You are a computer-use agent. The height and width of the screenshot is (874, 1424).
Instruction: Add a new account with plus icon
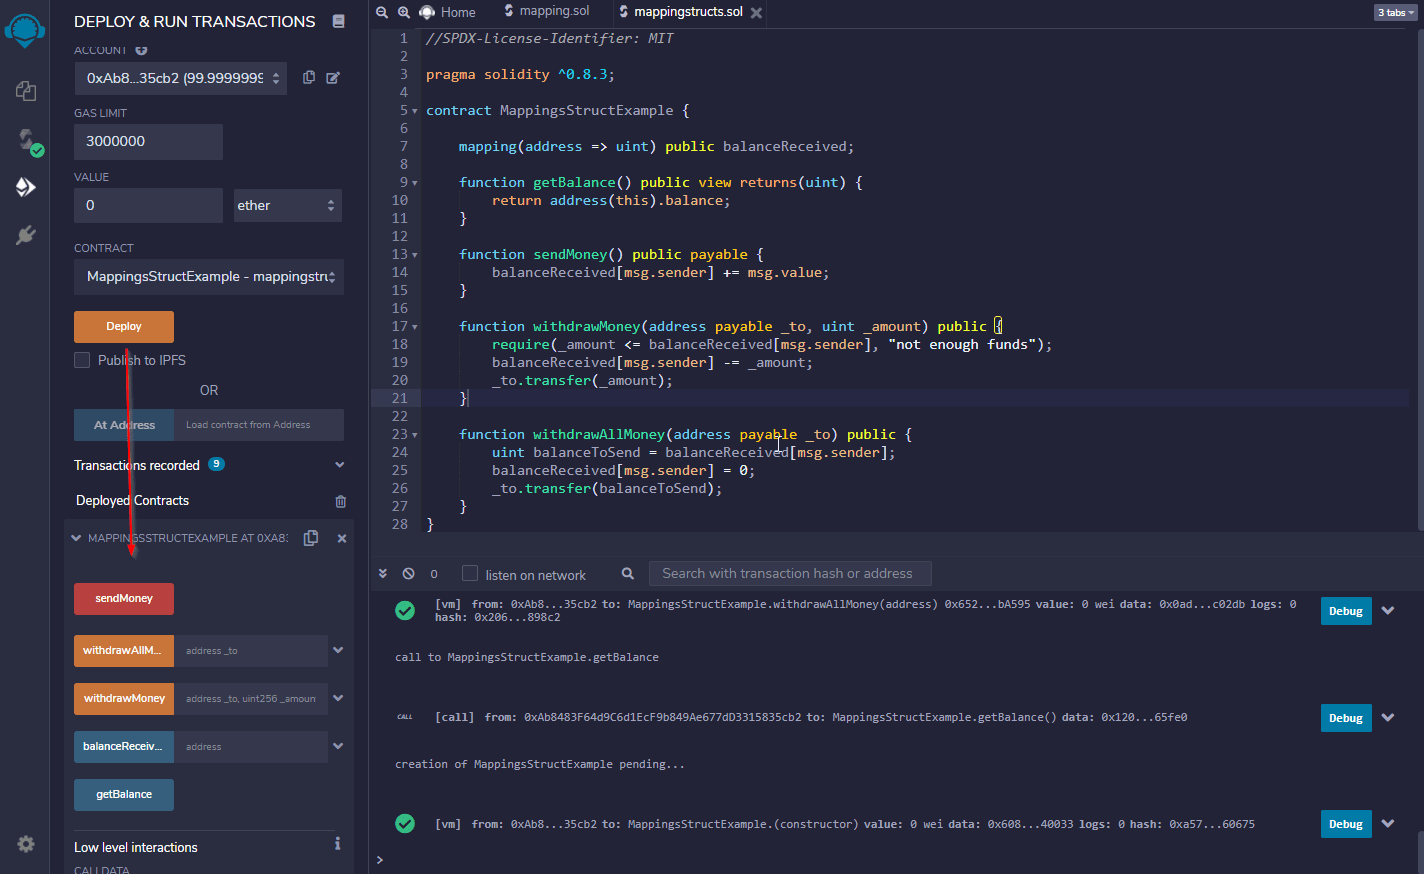(141, 50)
